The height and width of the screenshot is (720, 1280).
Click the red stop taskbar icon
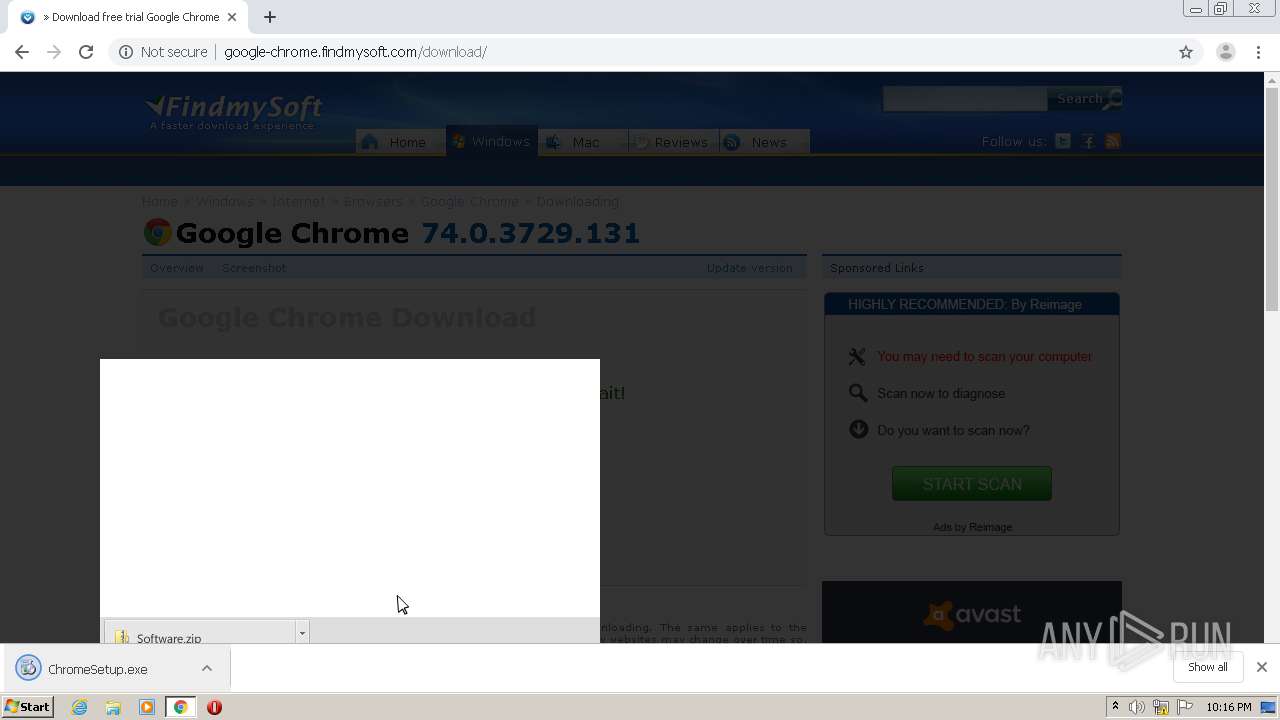214,707
